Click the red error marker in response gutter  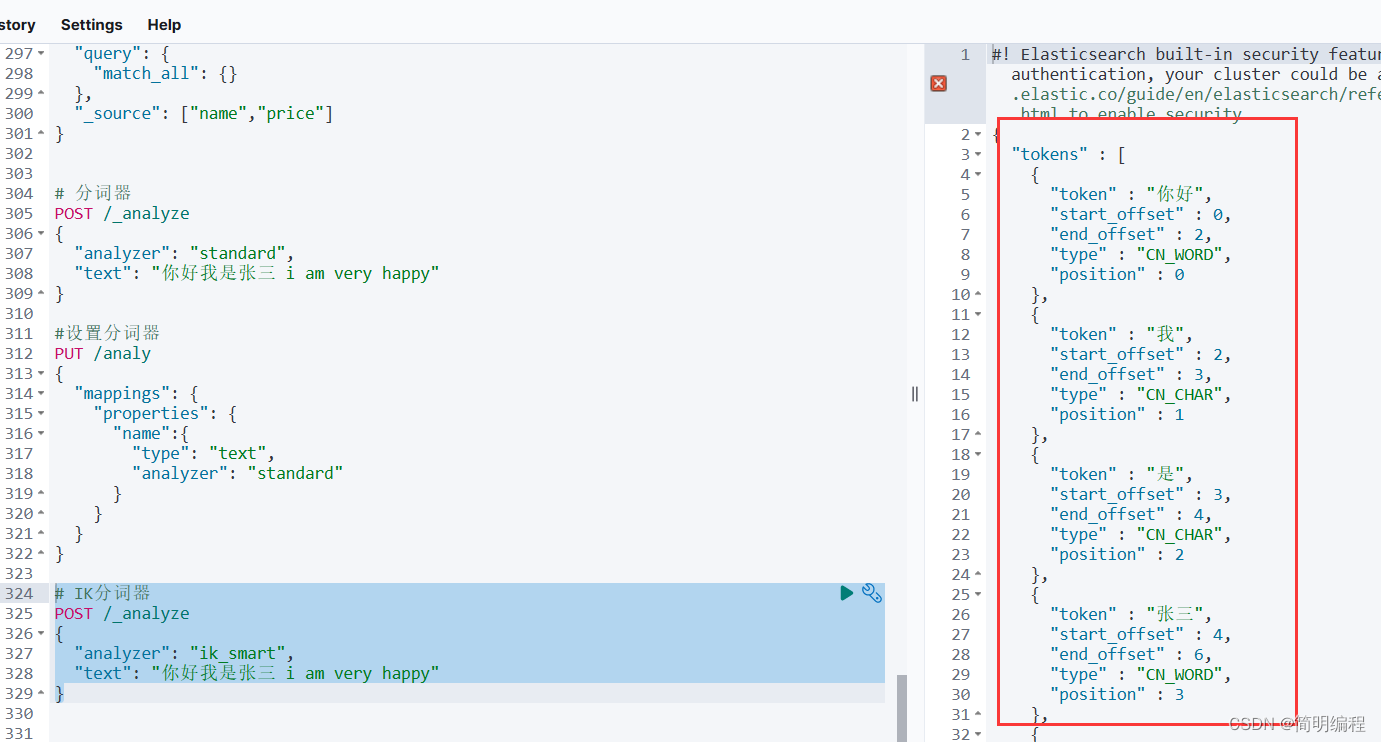coord(938,83)
